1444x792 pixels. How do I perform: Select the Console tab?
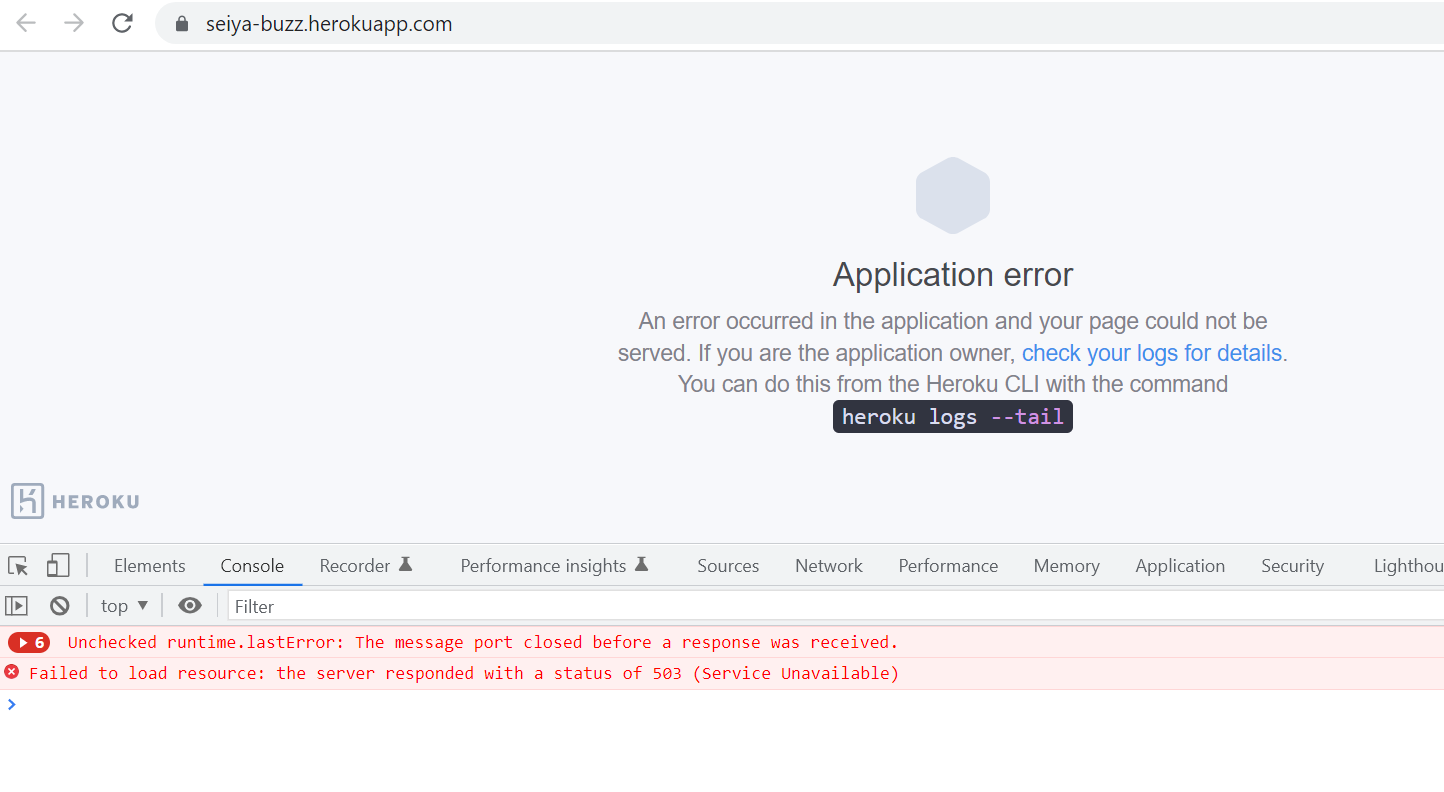(x=252, y=566)
